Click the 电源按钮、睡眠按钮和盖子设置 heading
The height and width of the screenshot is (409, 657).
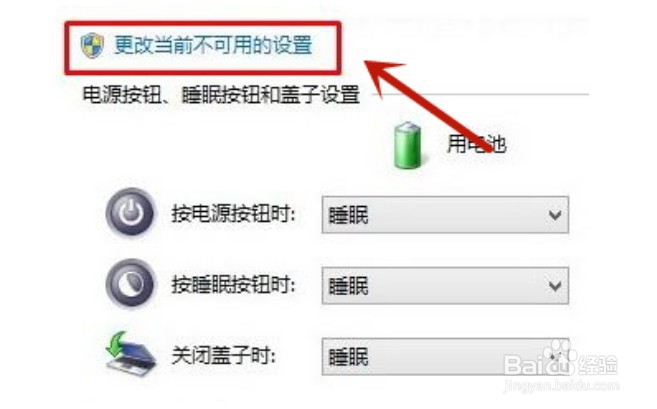coord(221,94)
